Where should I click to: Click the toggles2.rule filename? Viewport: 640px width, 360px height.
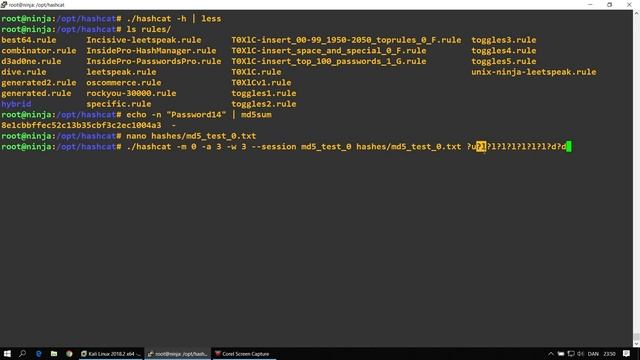[x=264, y=104]
